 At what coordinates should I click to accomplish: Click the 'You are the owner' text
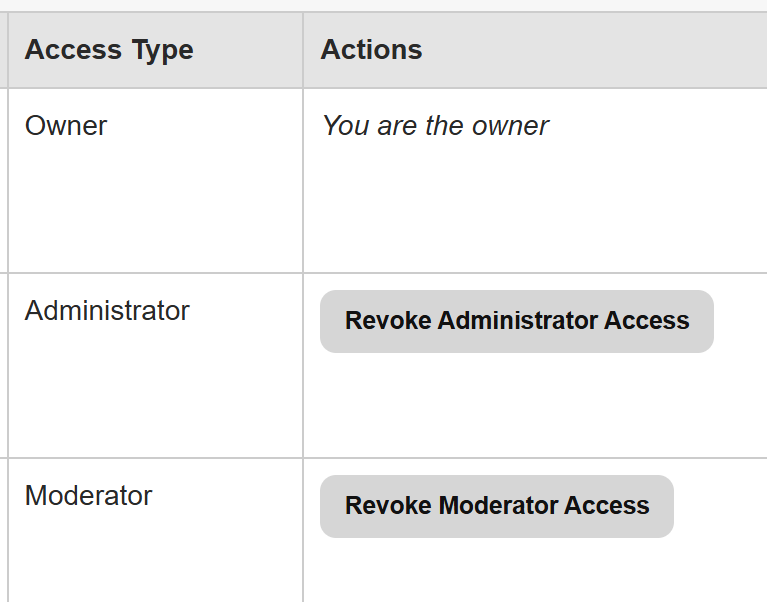click(435, 126)
